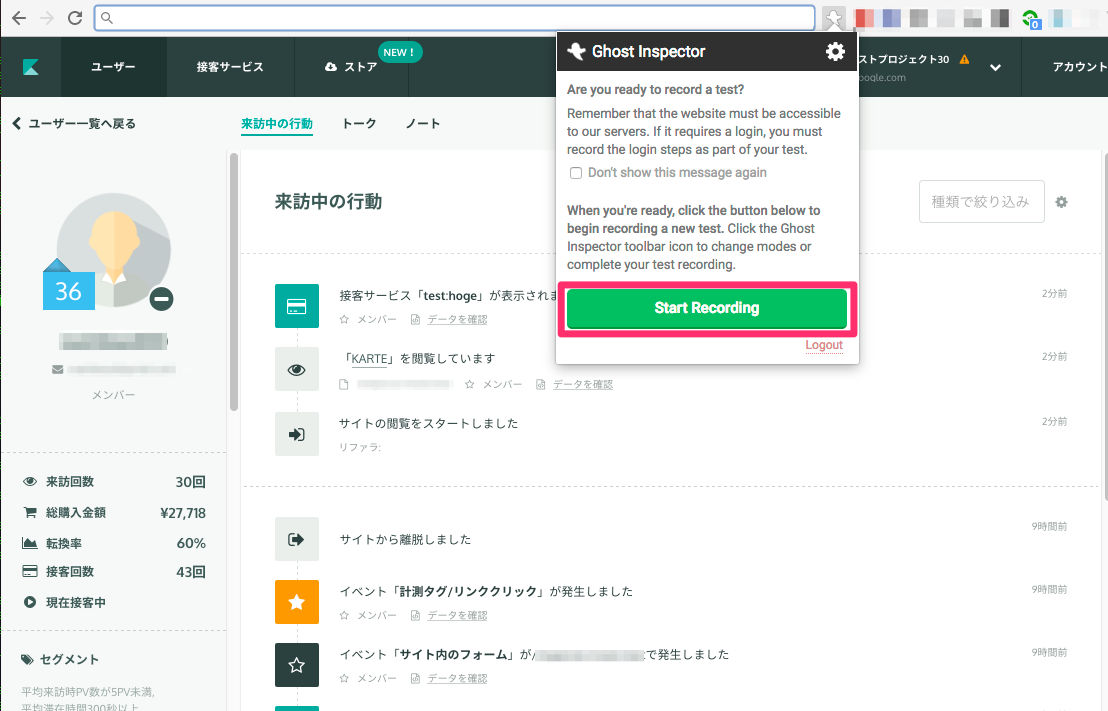Viewport: 1108px width, 711px height.
Task: Open the ストア menu item
Action: (351, 67)
